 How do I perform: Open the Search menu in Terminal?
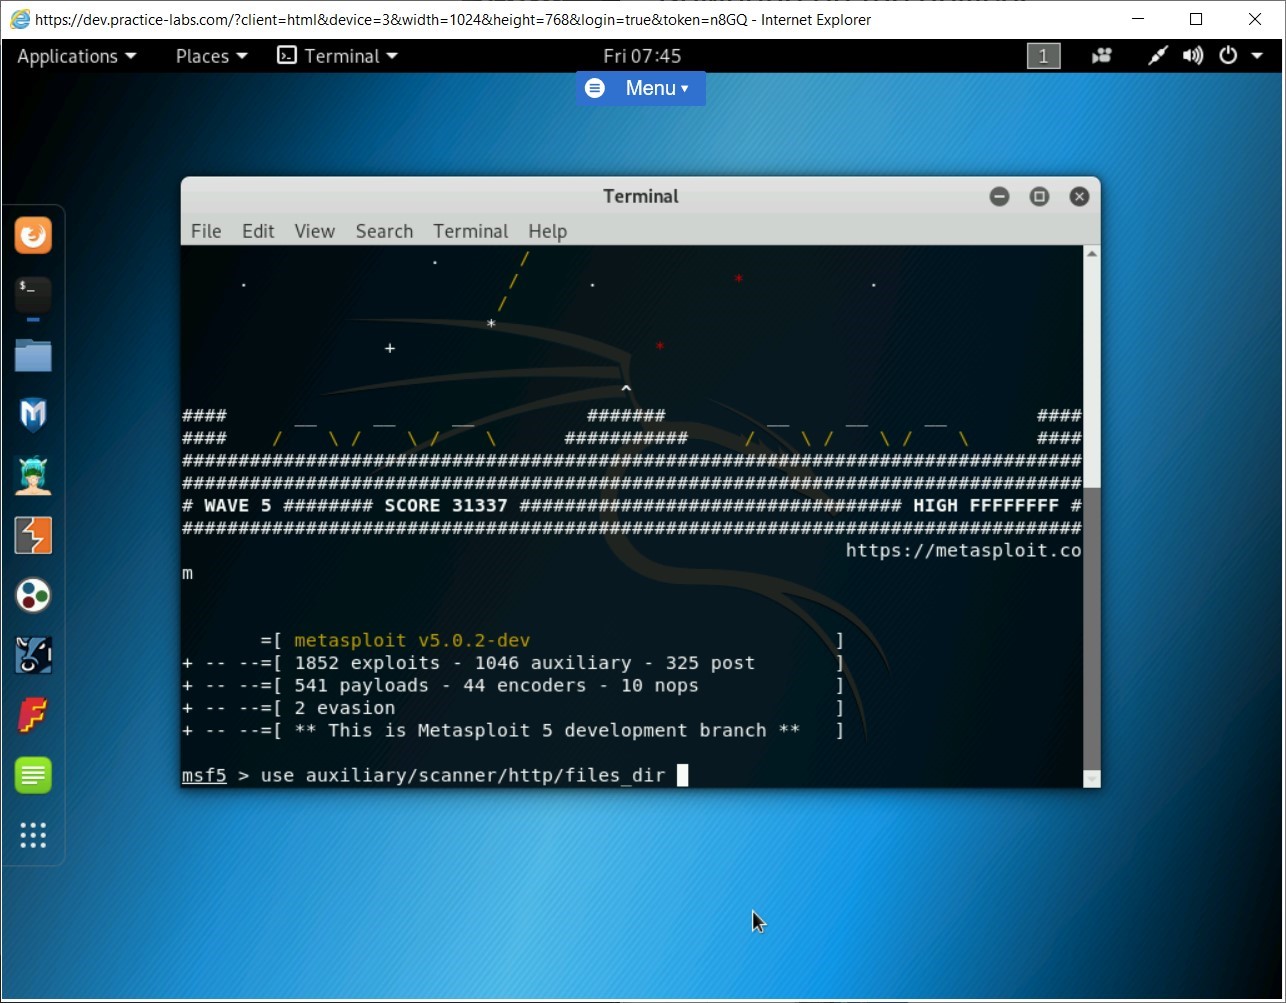(384, 231)
